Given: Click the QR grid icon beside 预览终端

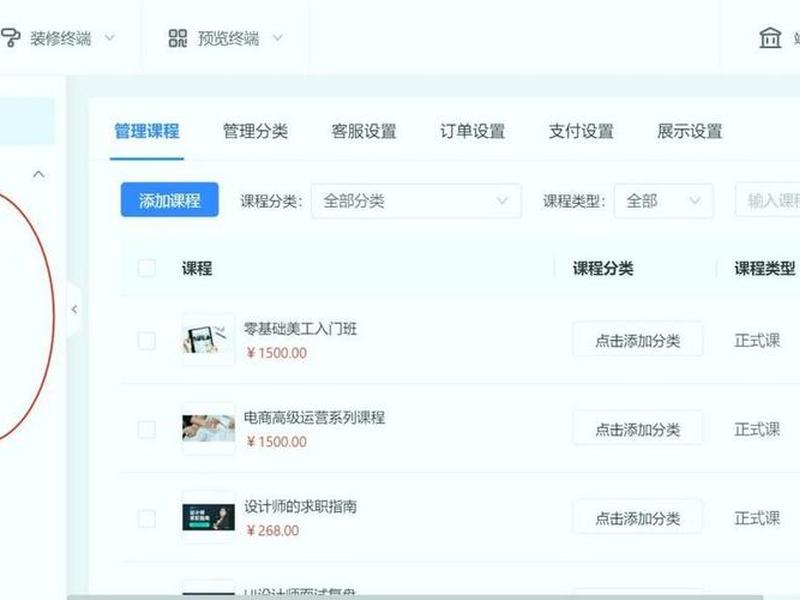Looking at the screenshot, I should (x=178, y=38).
